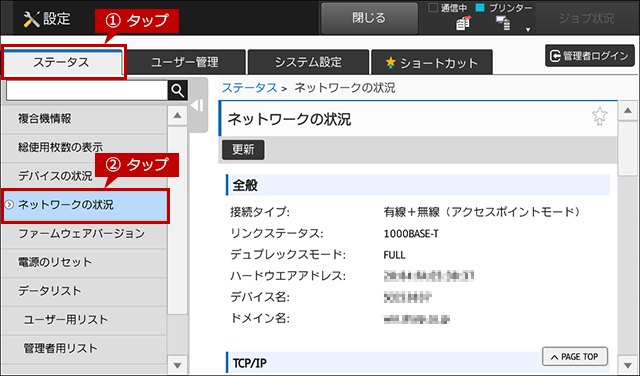Open the システム設定 tab
The image size is (640, 376).
(308, 62)
